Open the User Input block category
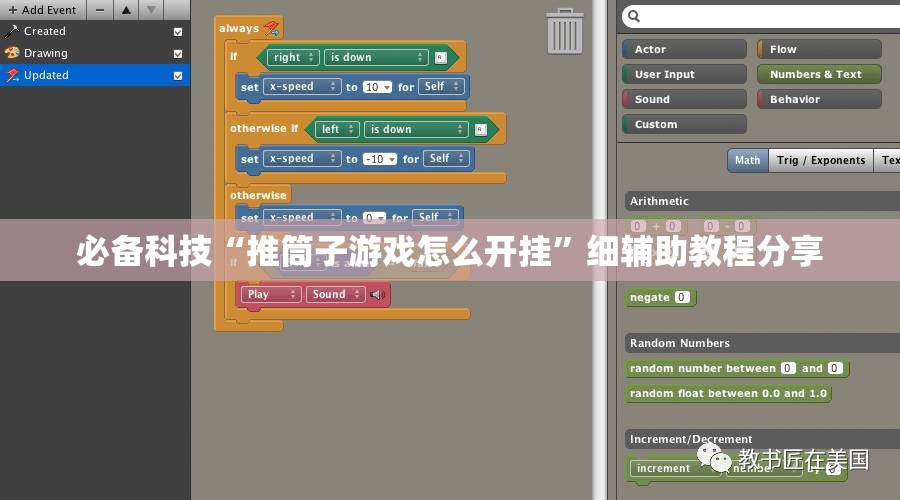Screen dimensions: 900x500 pos(684,74)
